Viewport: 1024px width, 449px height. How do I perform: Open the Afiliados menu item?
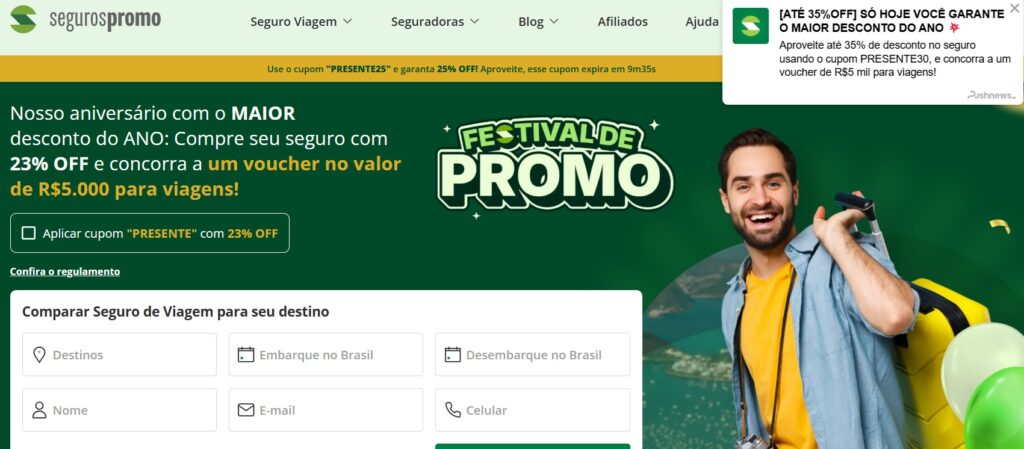pos(622,22)
